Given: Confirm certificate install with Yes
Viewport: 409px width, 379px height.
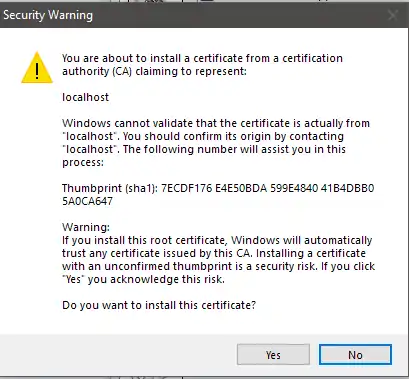Looking at the screenshot, I should [273, 355].
